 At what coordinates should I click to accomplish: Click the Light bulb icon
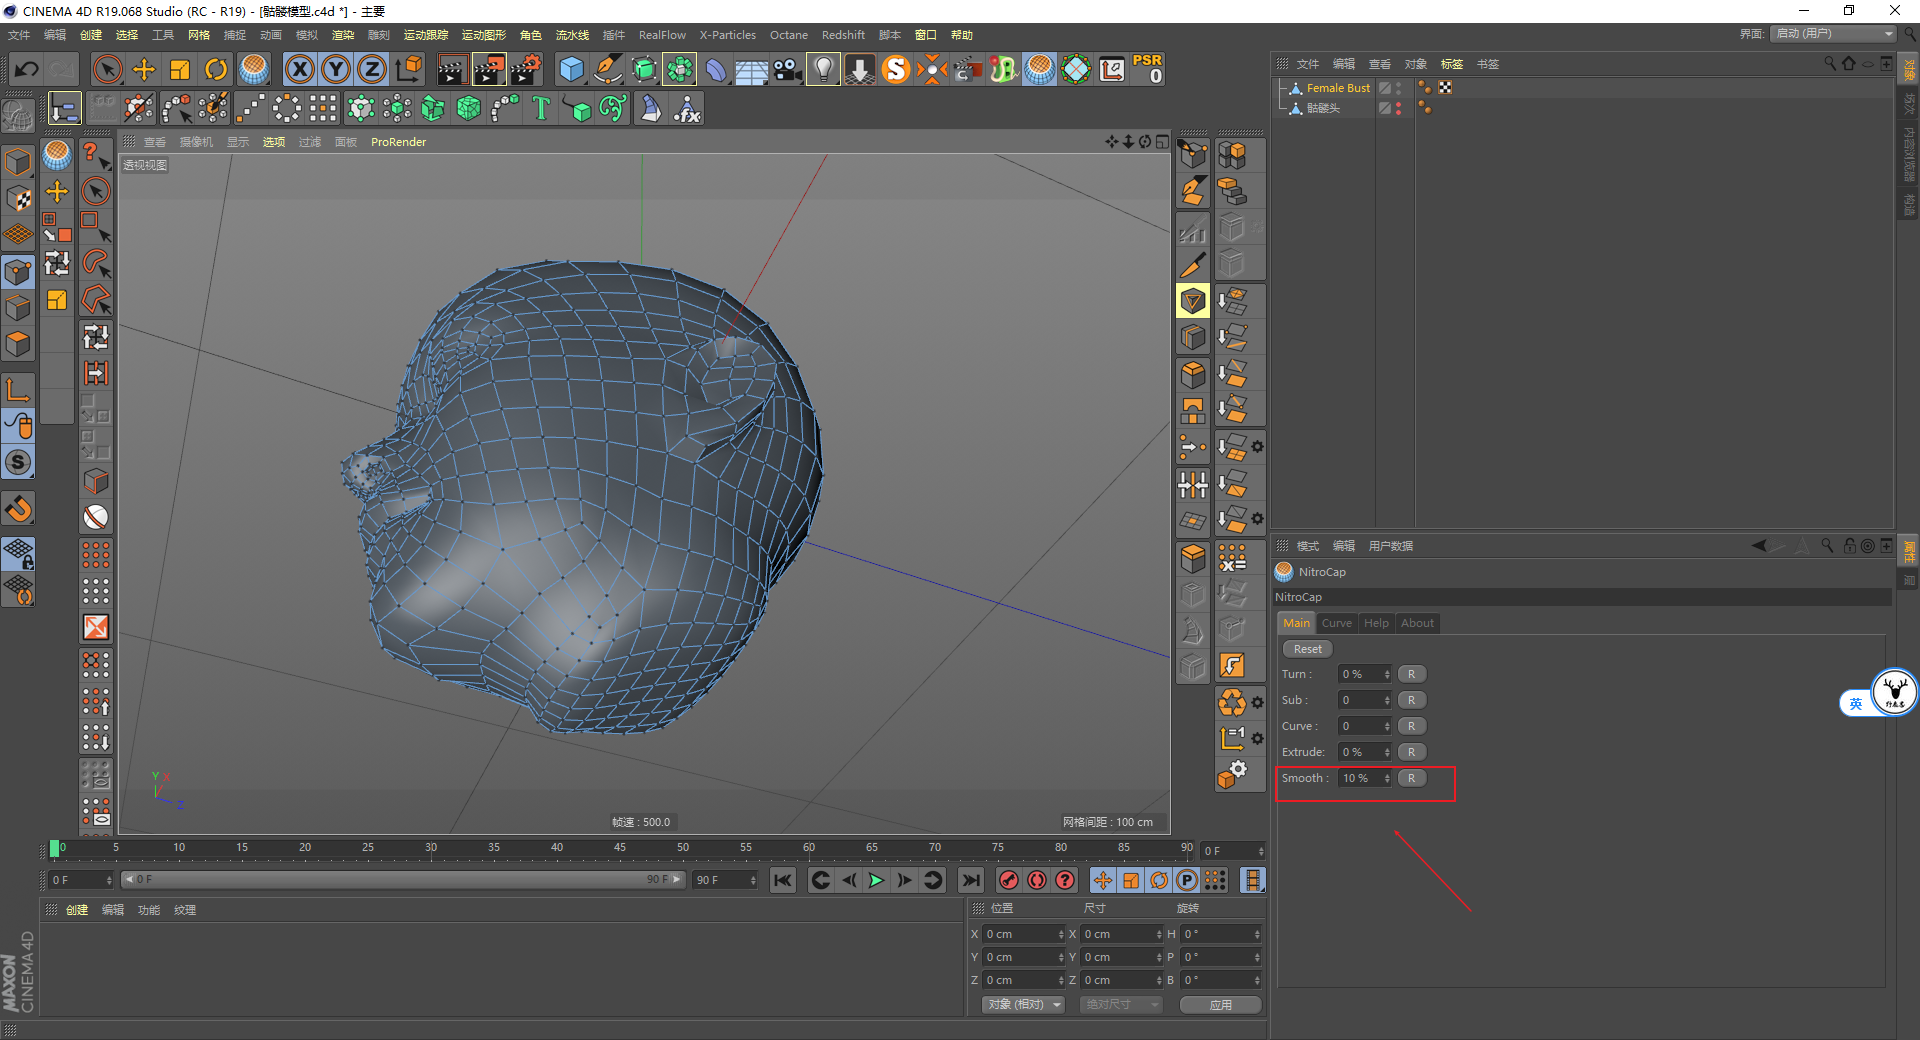823,69
